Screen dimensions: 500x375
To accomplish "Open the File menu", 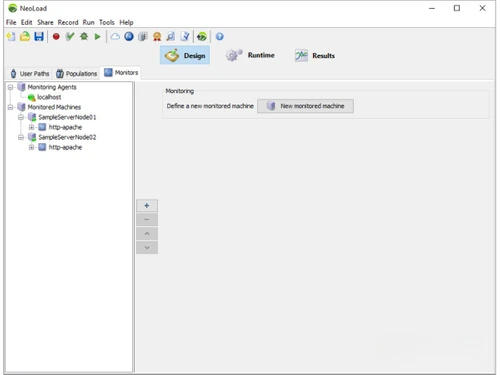I will (11, 22).
